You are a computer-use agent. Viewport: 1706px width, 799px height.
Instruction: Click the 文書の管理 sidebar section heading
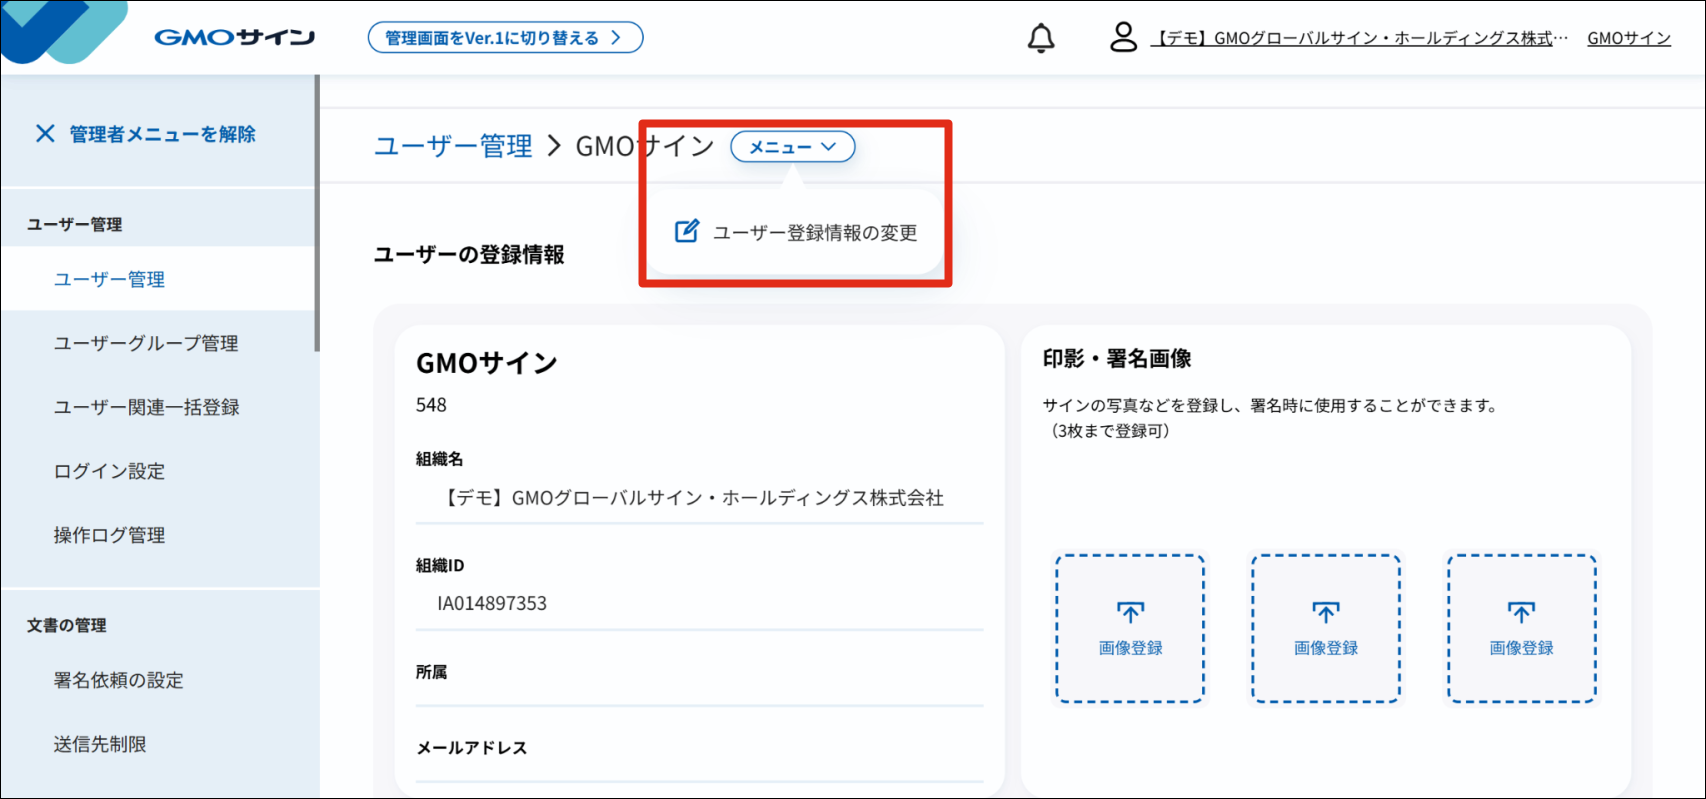[67, 625]
